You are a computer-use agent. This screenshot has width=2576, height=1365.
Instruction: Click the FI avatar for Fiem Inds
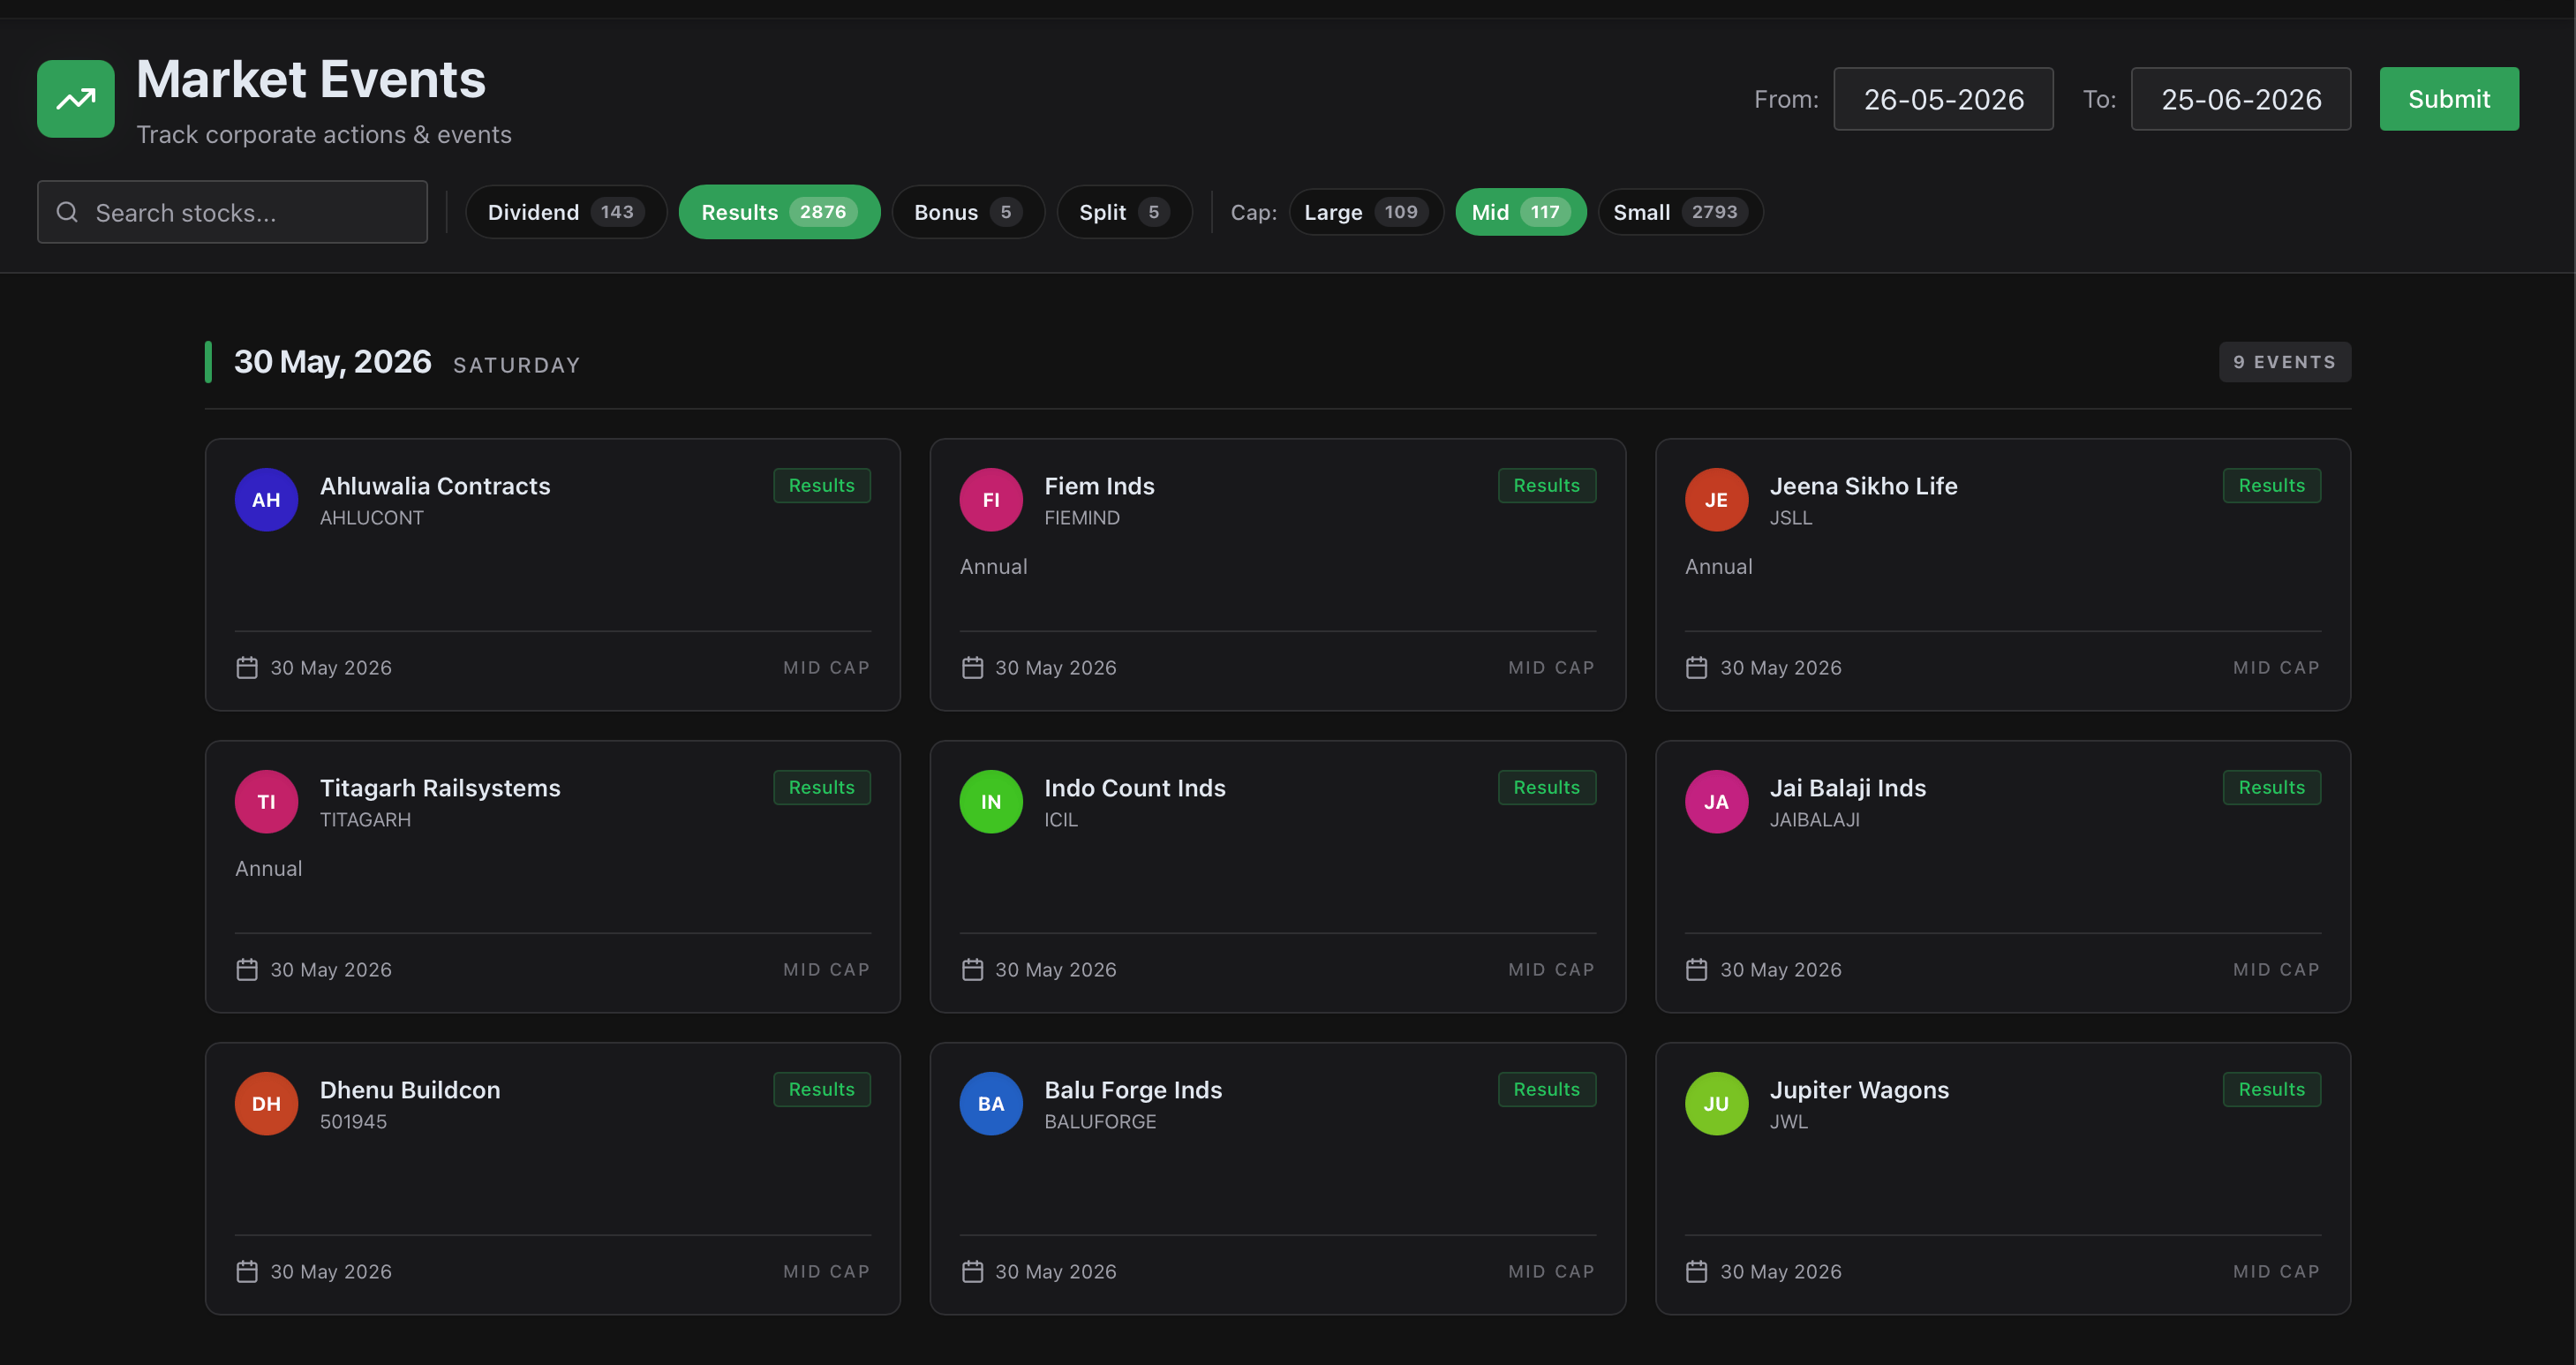click(991, 500)
